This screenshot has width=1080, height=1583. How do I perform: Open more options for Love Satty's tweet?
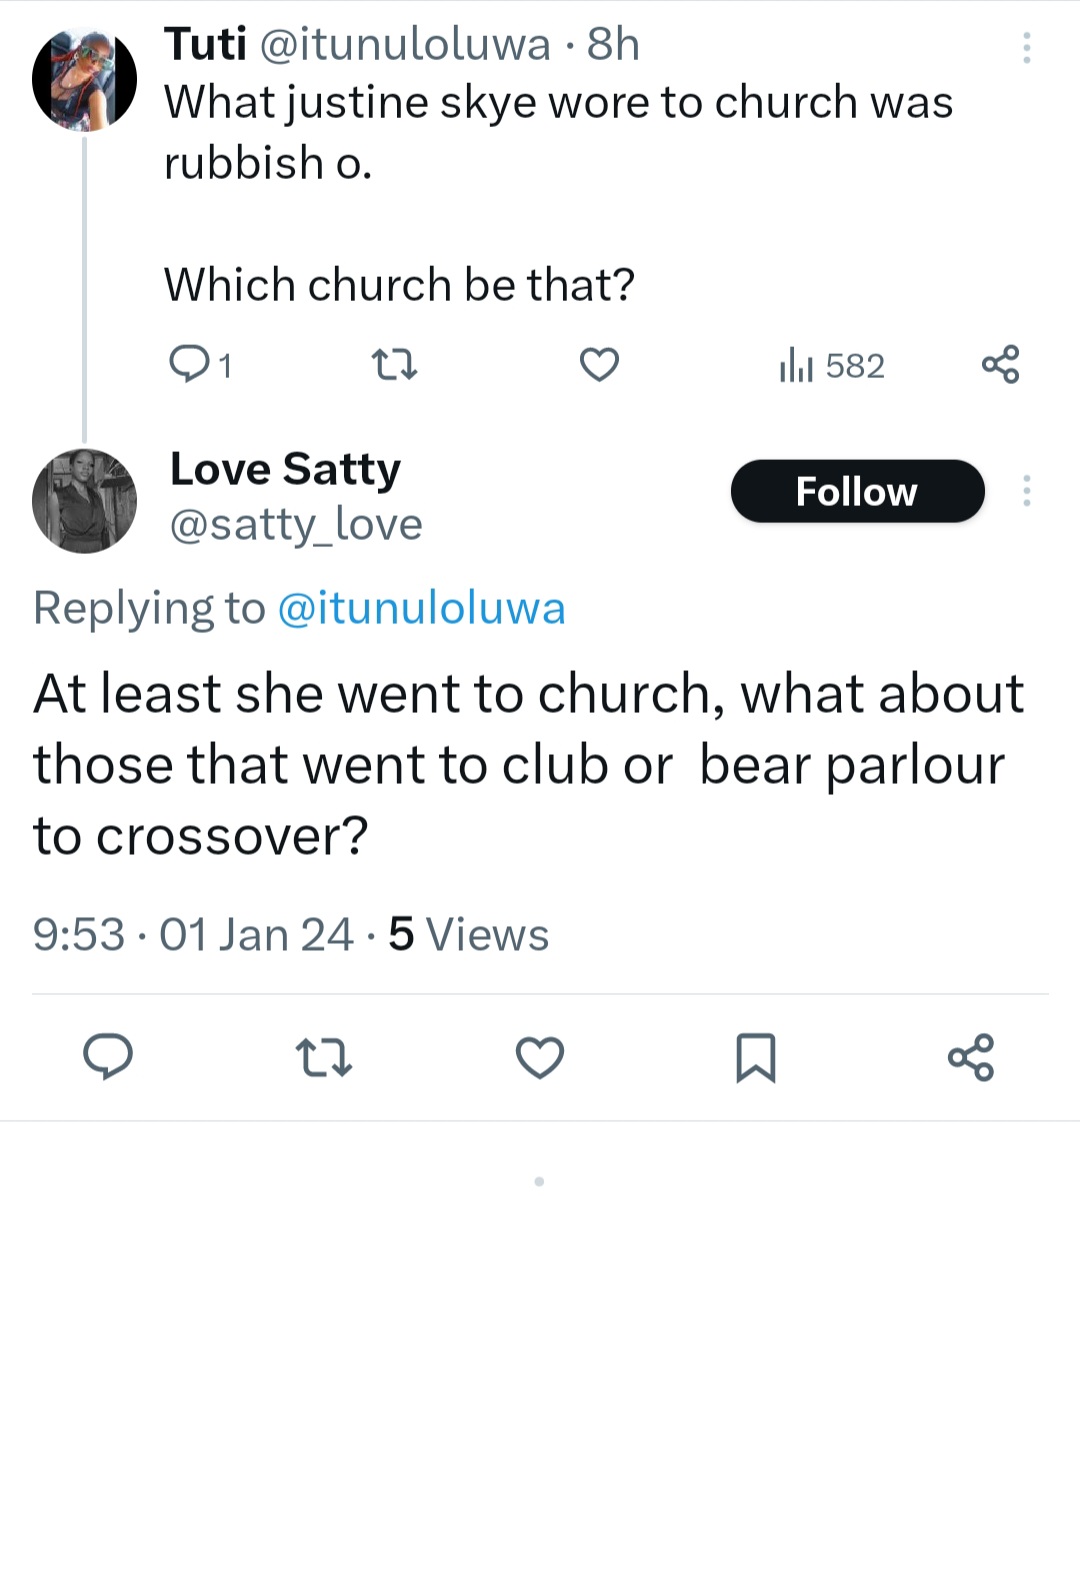tap(1026, 491)
